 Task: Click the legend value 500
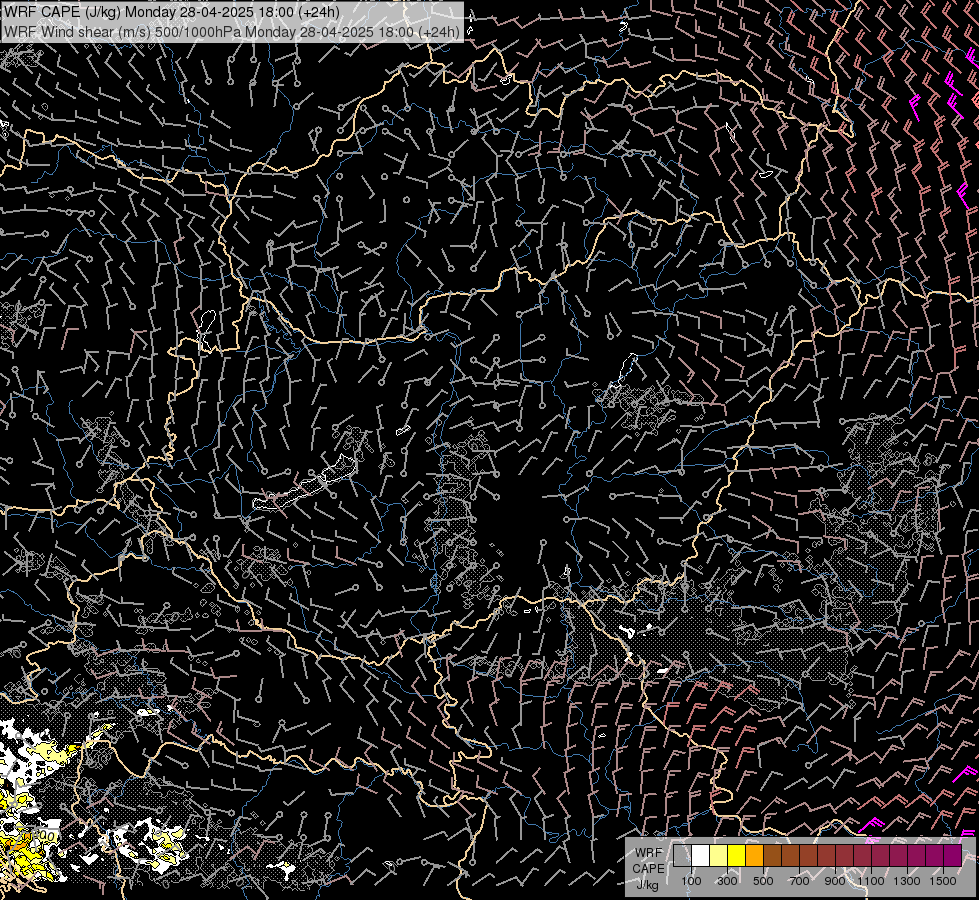tap(763, 881)
